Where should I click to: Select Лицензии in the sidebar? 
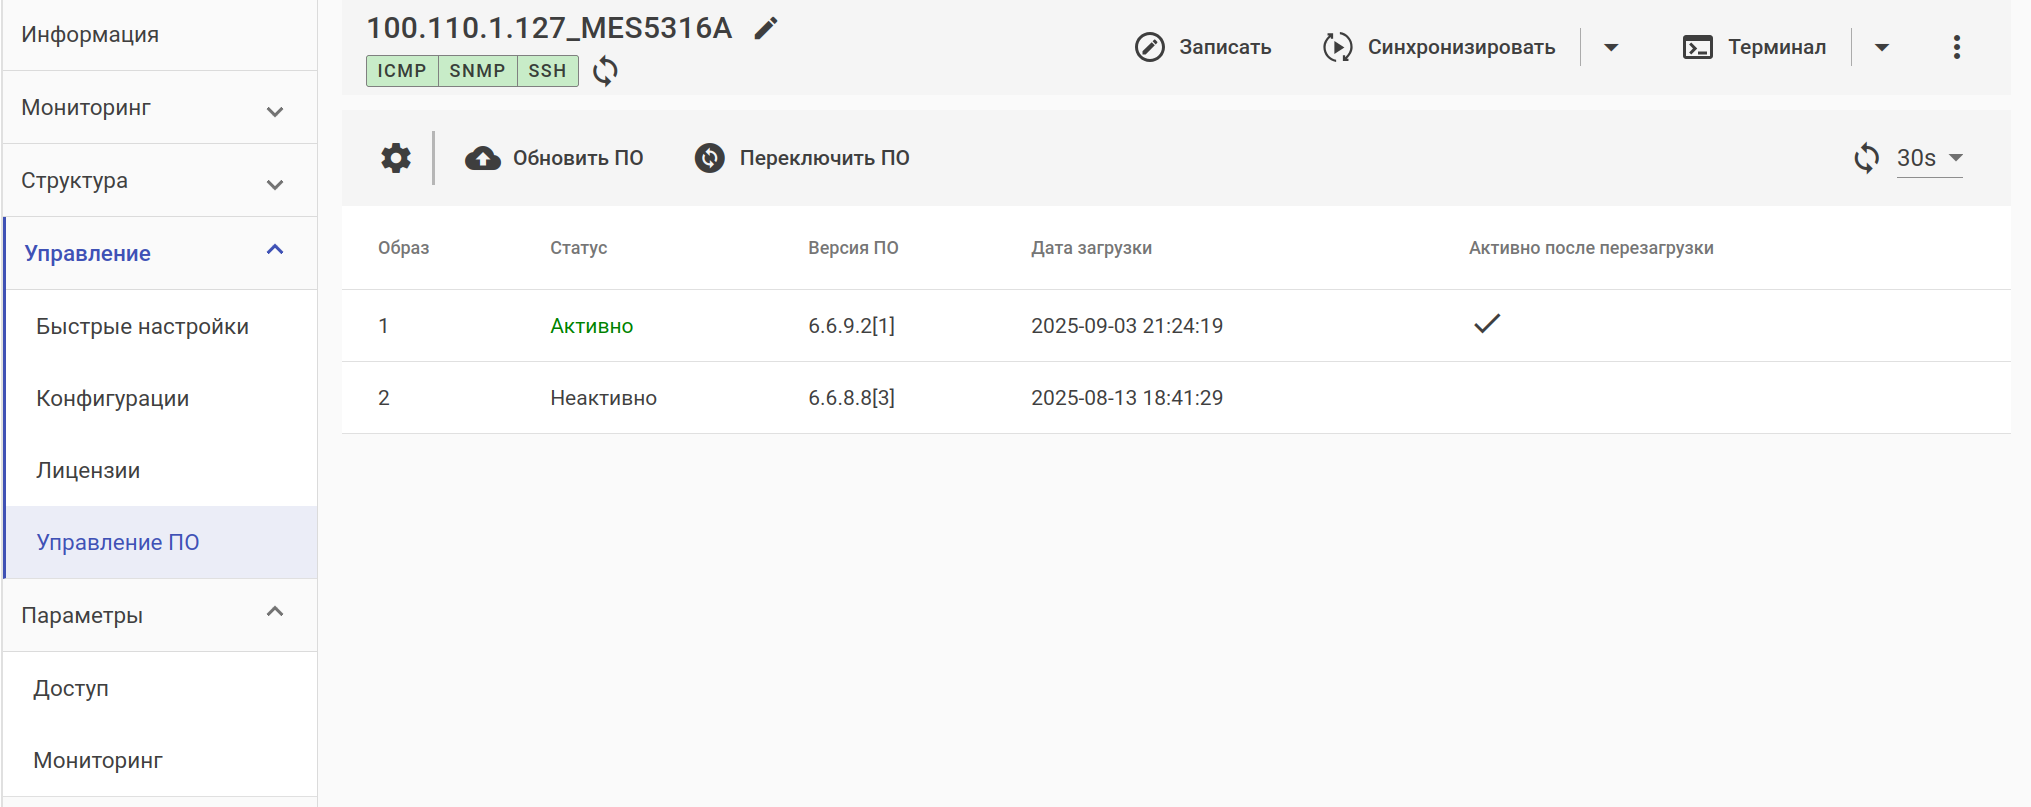pos(88,470)
